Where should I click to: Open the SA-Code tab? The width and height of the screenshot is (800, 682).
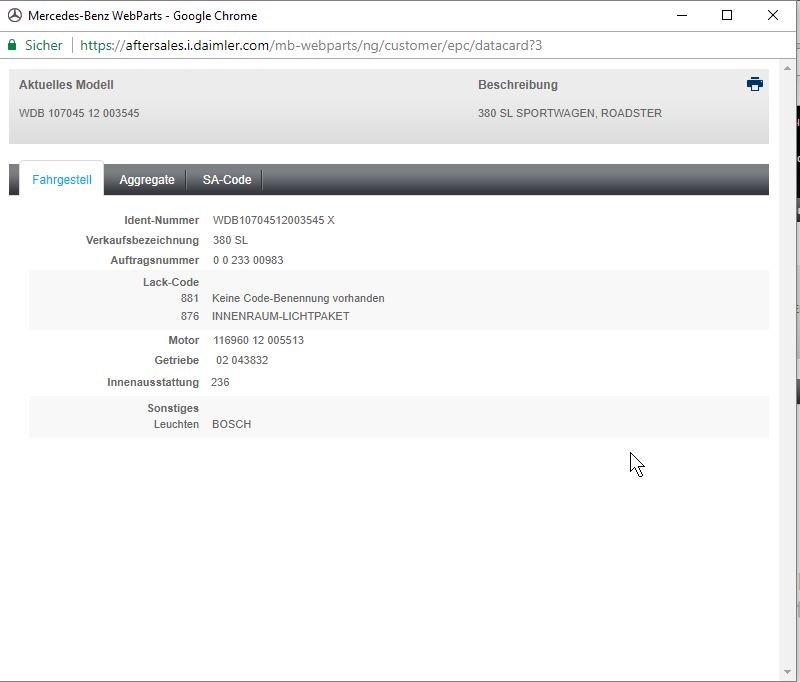pyautogui.click(x=227, y=180)
